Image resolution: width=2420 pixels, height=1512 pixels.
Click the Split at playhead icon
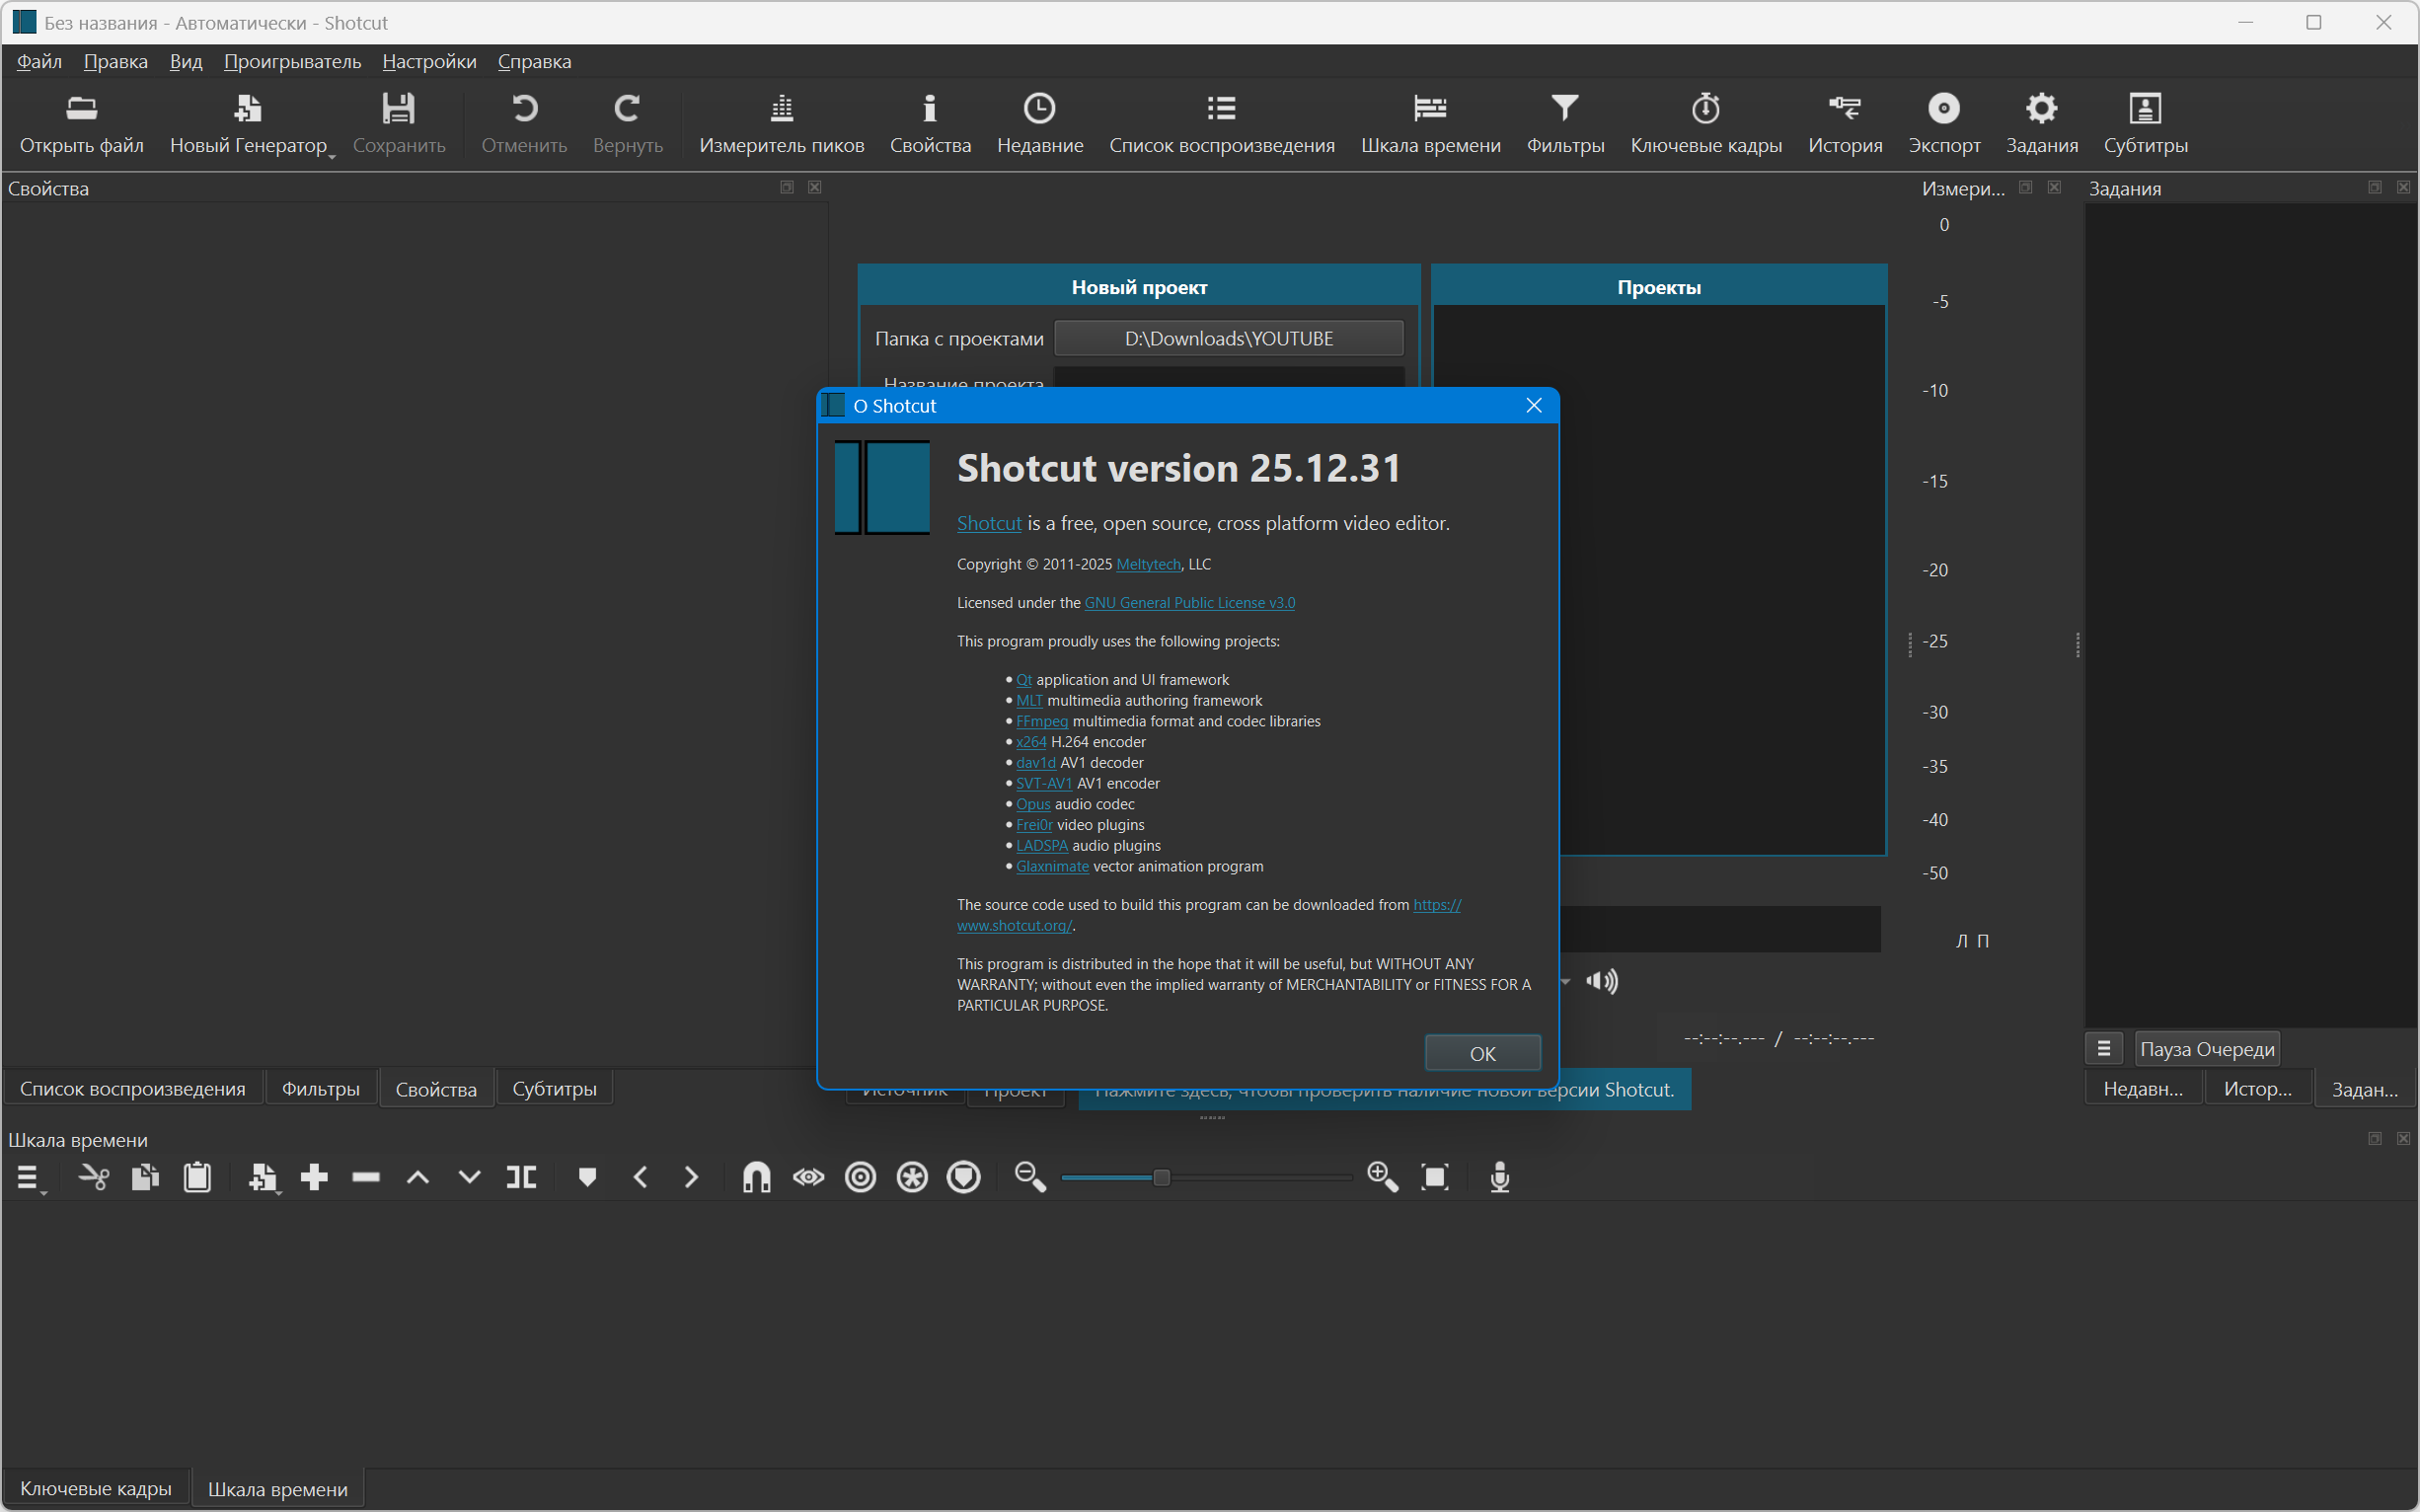pos(521,1177)
